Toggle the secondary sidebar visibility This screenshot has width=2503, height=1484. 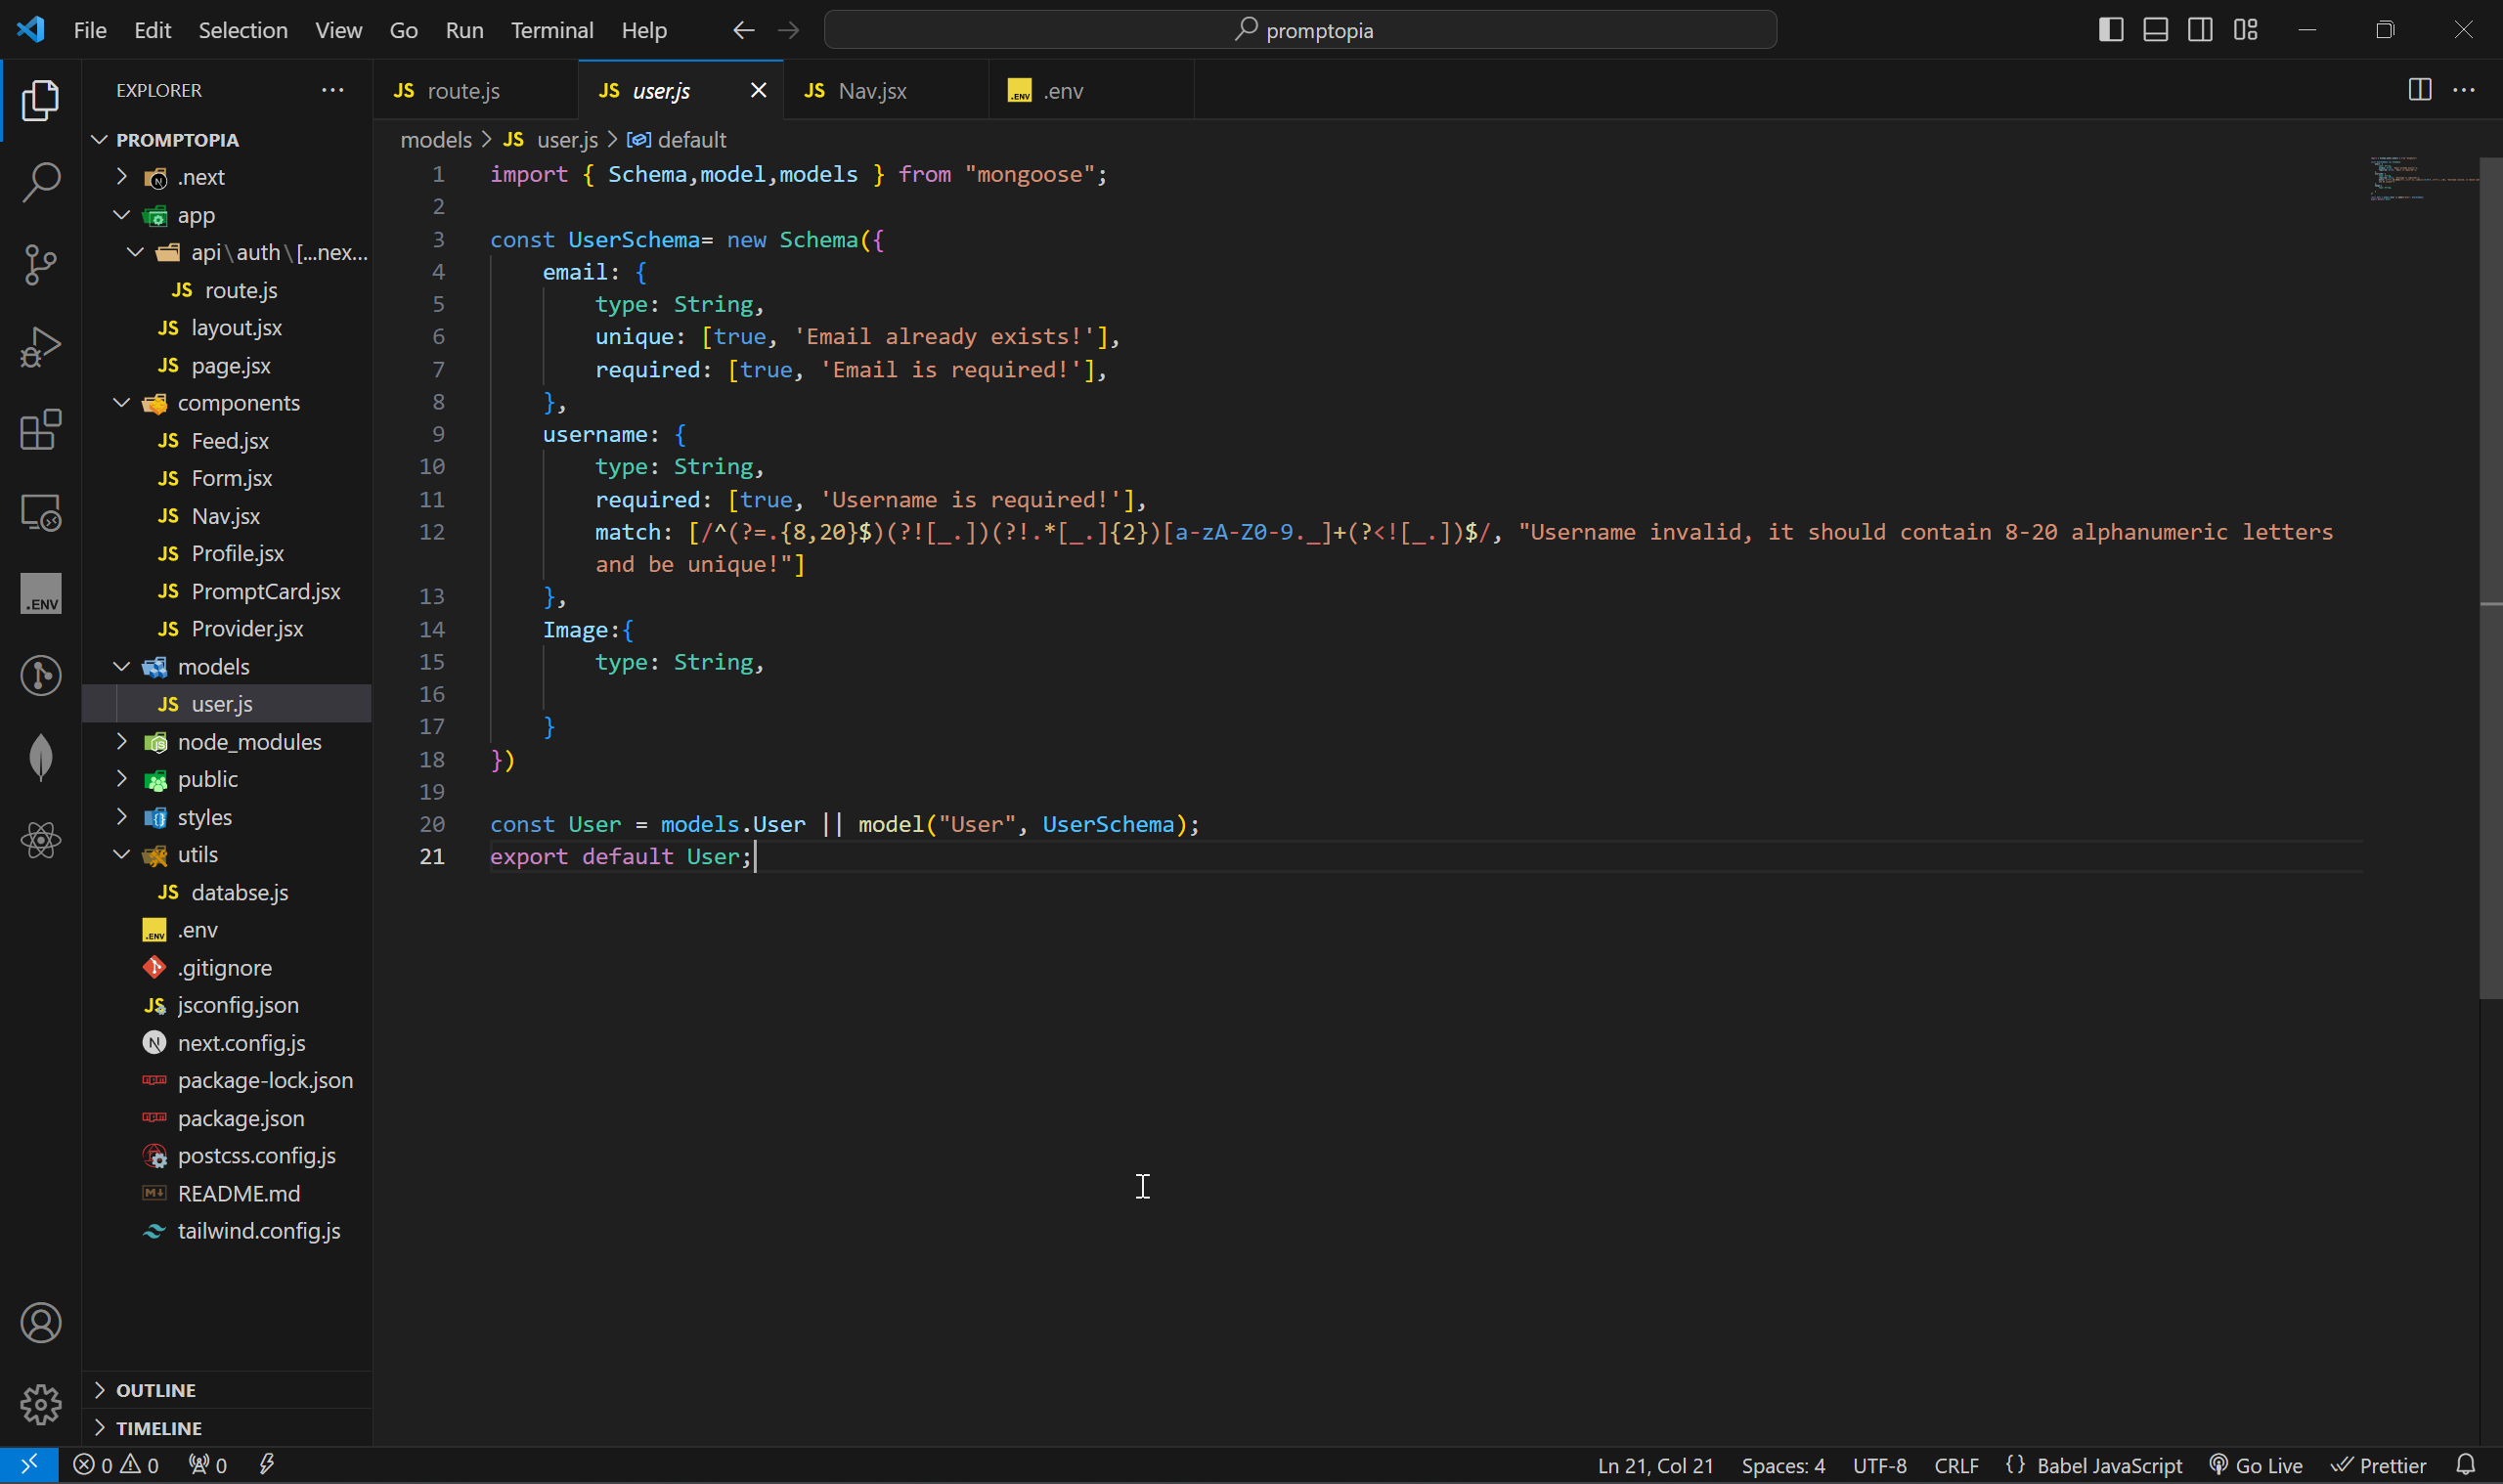(x=2200, y=29)
